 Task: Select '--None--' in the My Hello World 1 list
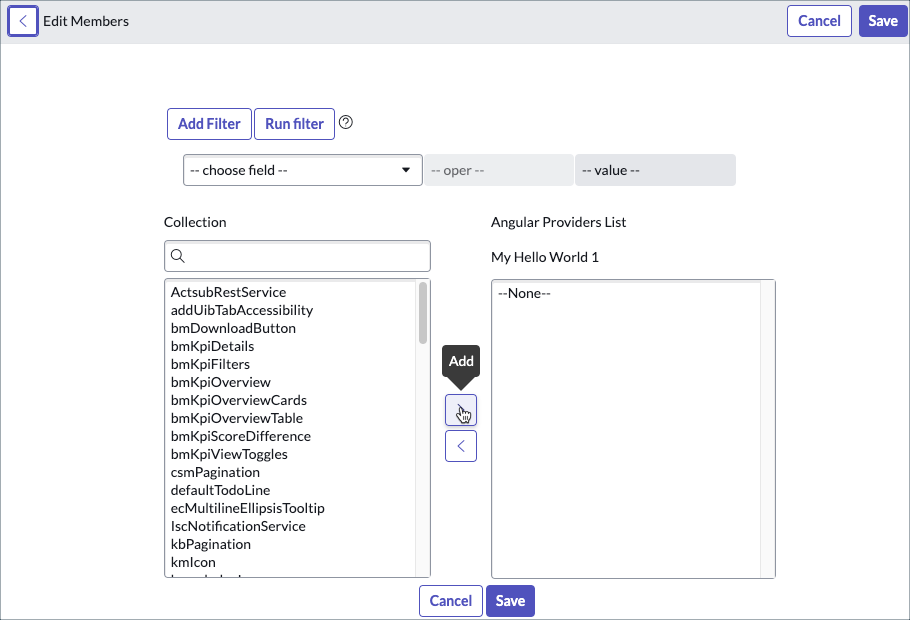pyautogui.click(x=522, y=293)
